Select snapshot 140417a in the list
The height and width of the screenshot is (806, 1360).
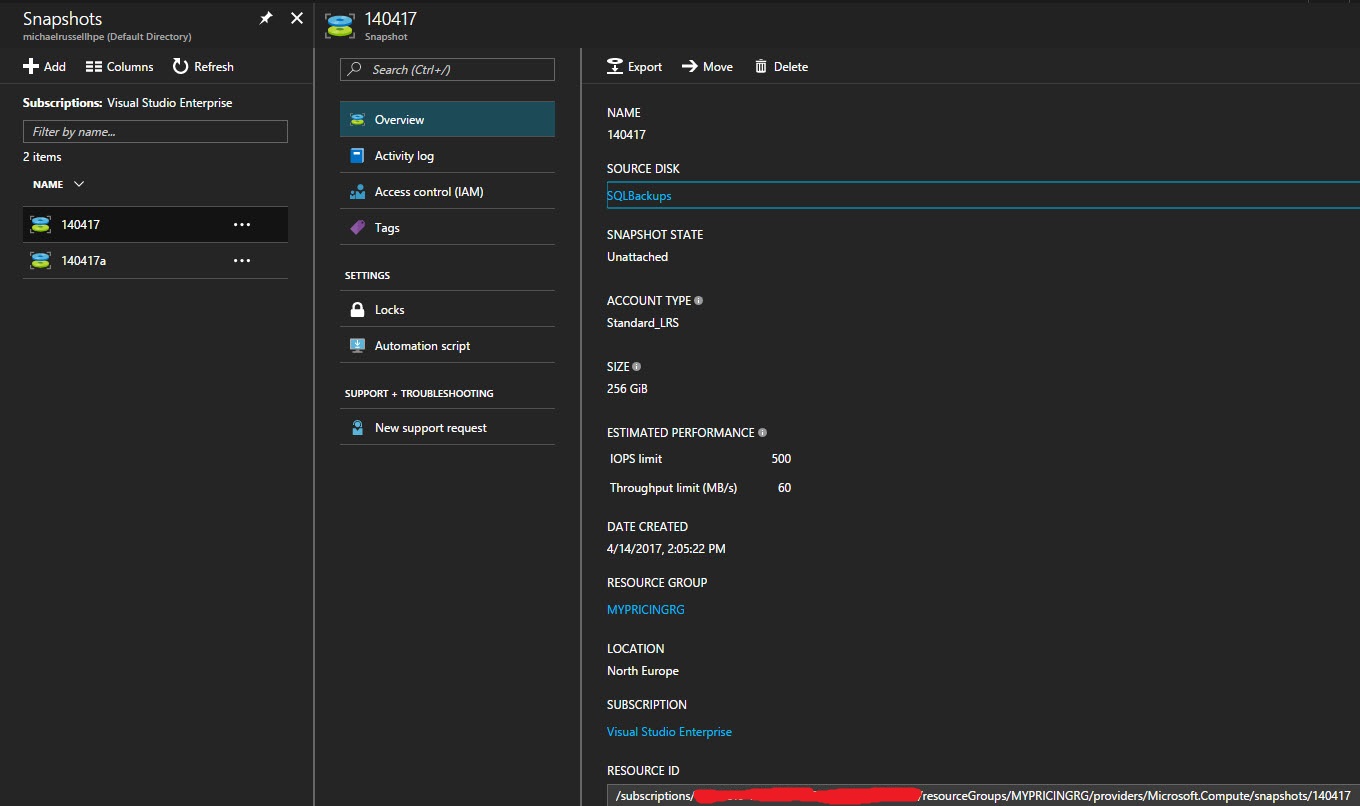click(x=155, y=260)
